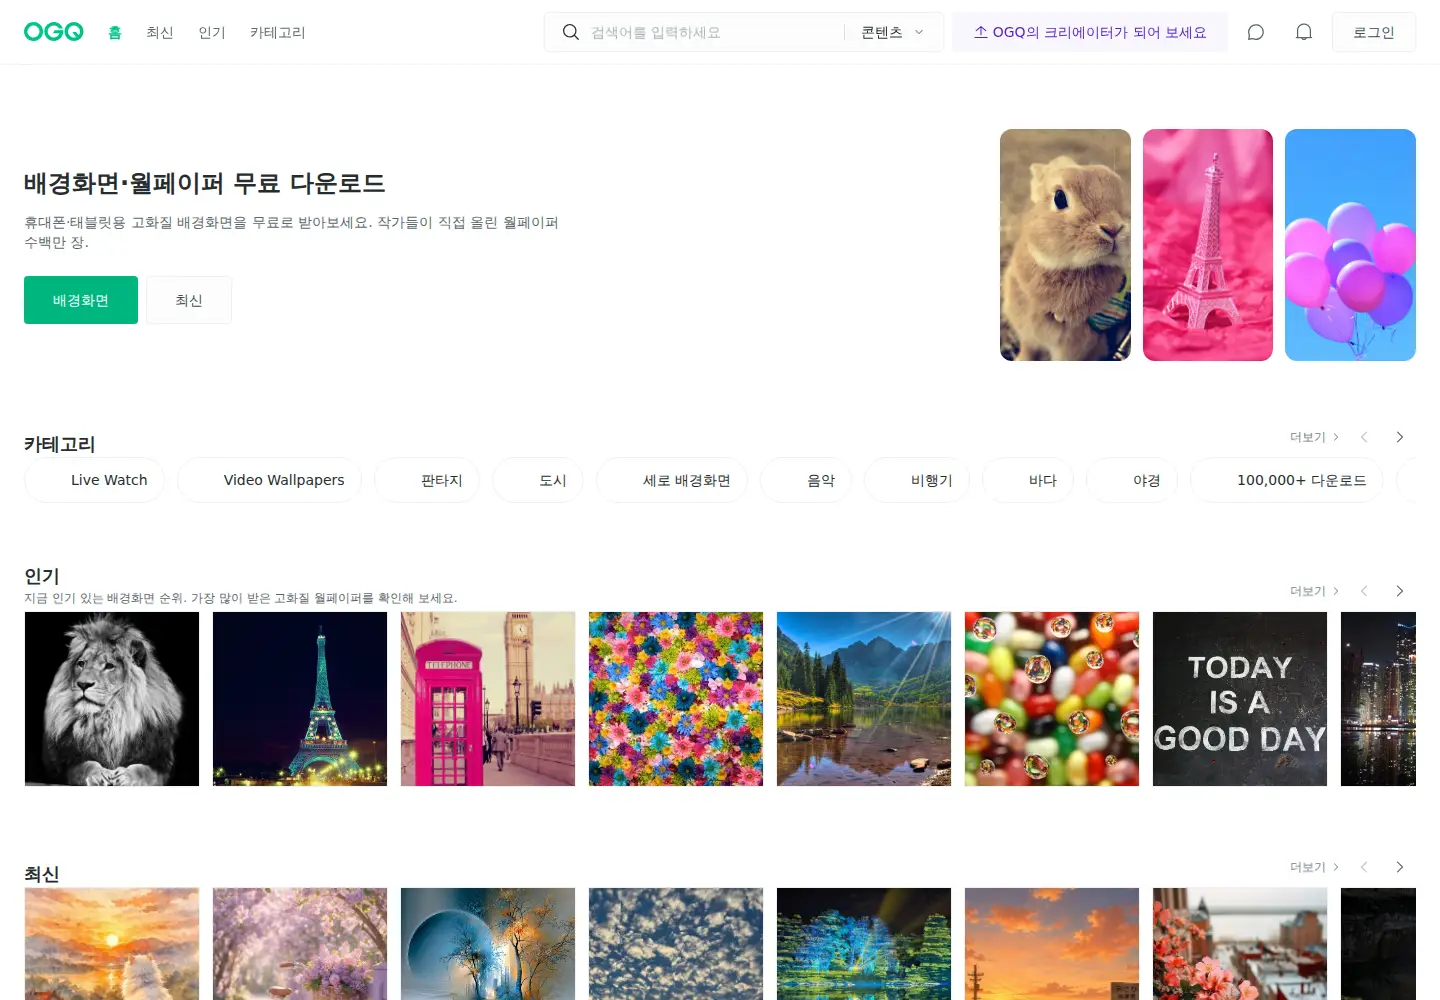Open 인기 in top navigation
The image size is (1440, 1000).
click(212, 32)
